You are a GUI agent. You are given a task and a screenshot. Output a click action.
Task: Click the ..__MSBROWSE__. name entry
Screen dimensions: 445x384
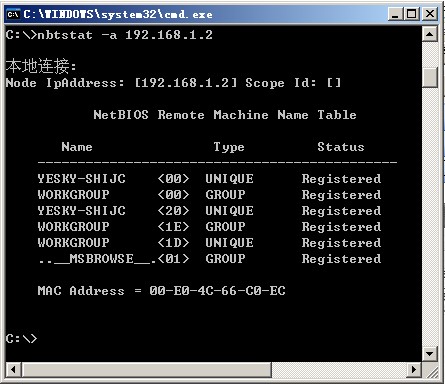point(97,259)
